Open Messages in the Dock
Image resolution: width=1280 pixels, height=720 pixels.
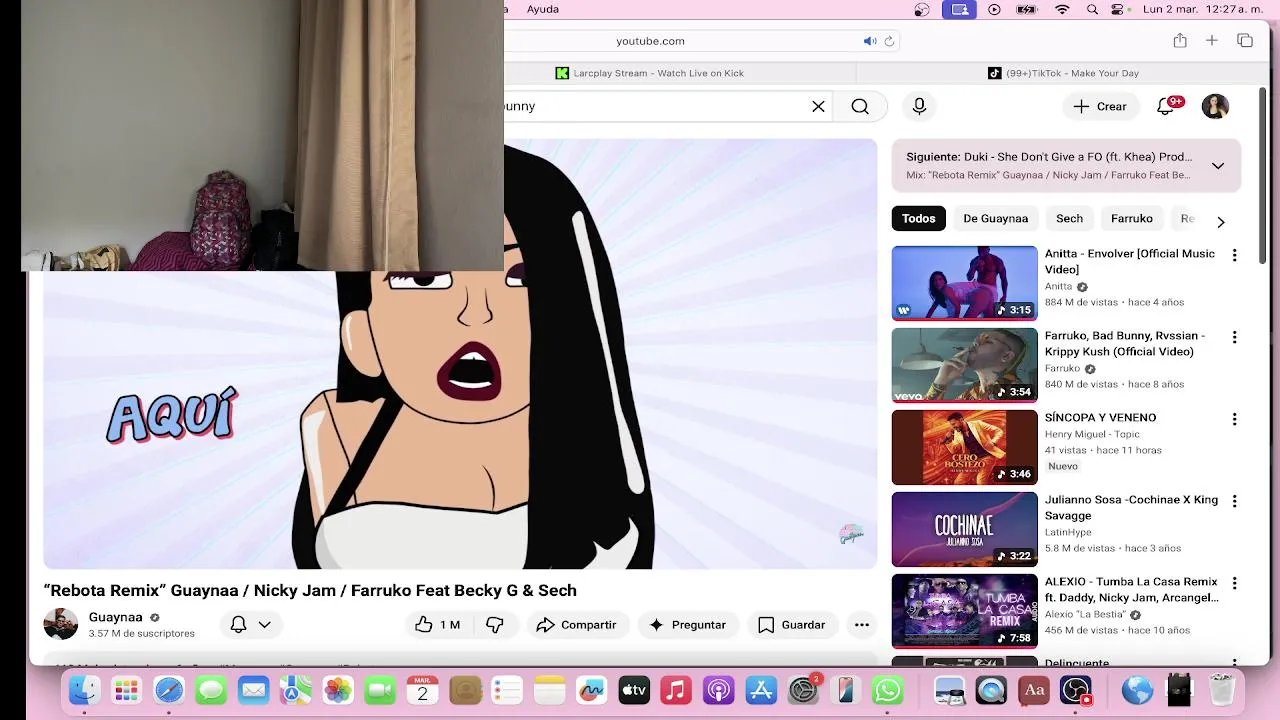(x=211, y=690)
